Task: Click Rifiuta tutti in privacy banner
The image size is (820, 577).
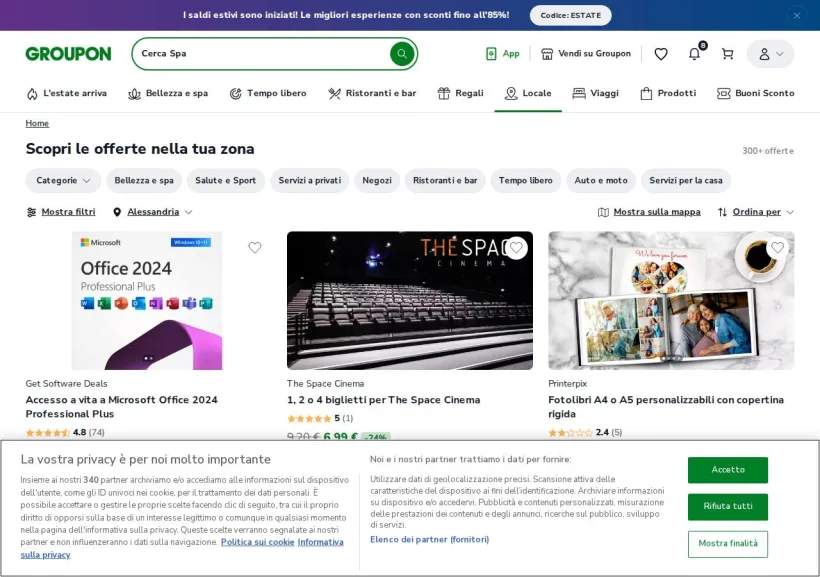Action: pos(727,506)
